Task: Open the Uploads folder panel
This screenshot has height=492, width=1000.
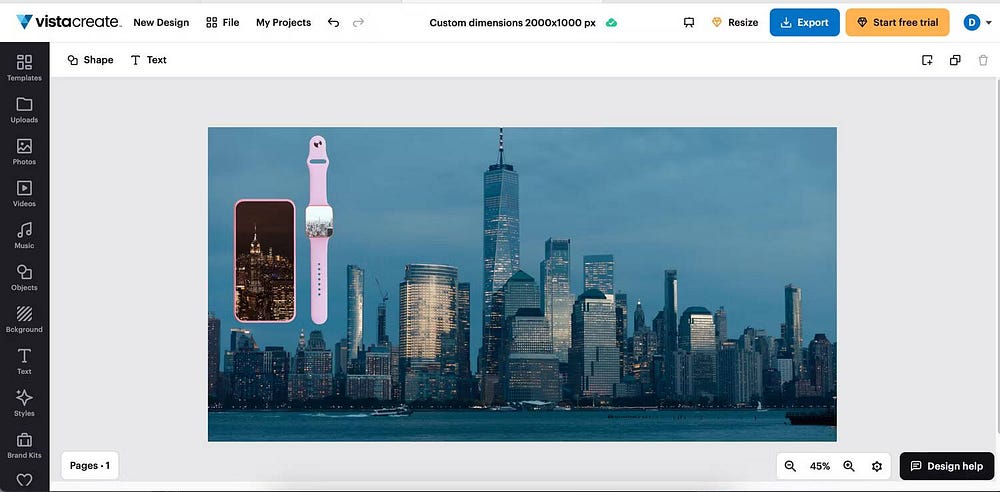Action: (x=24, y=109)
